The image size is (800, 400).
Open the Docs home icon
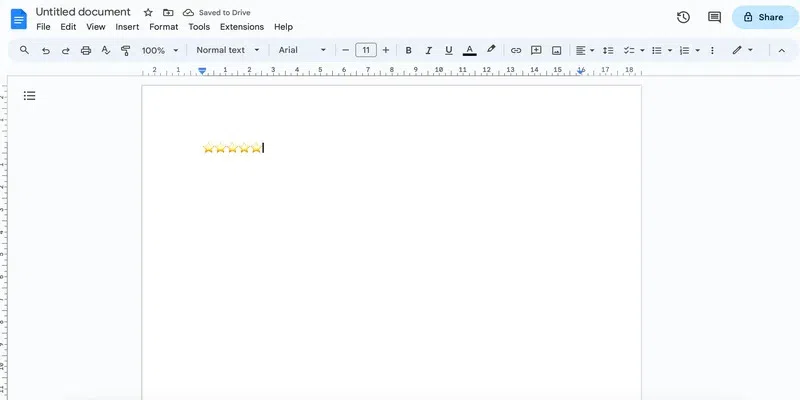point(19,19)
